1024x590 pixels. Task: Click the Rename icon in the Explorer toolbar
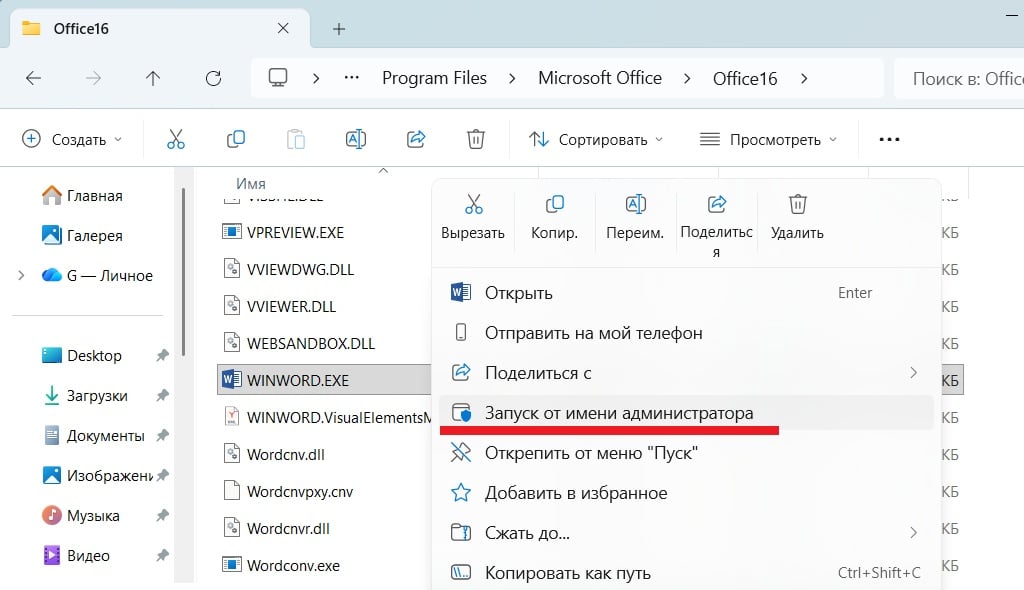pos(356,139)
